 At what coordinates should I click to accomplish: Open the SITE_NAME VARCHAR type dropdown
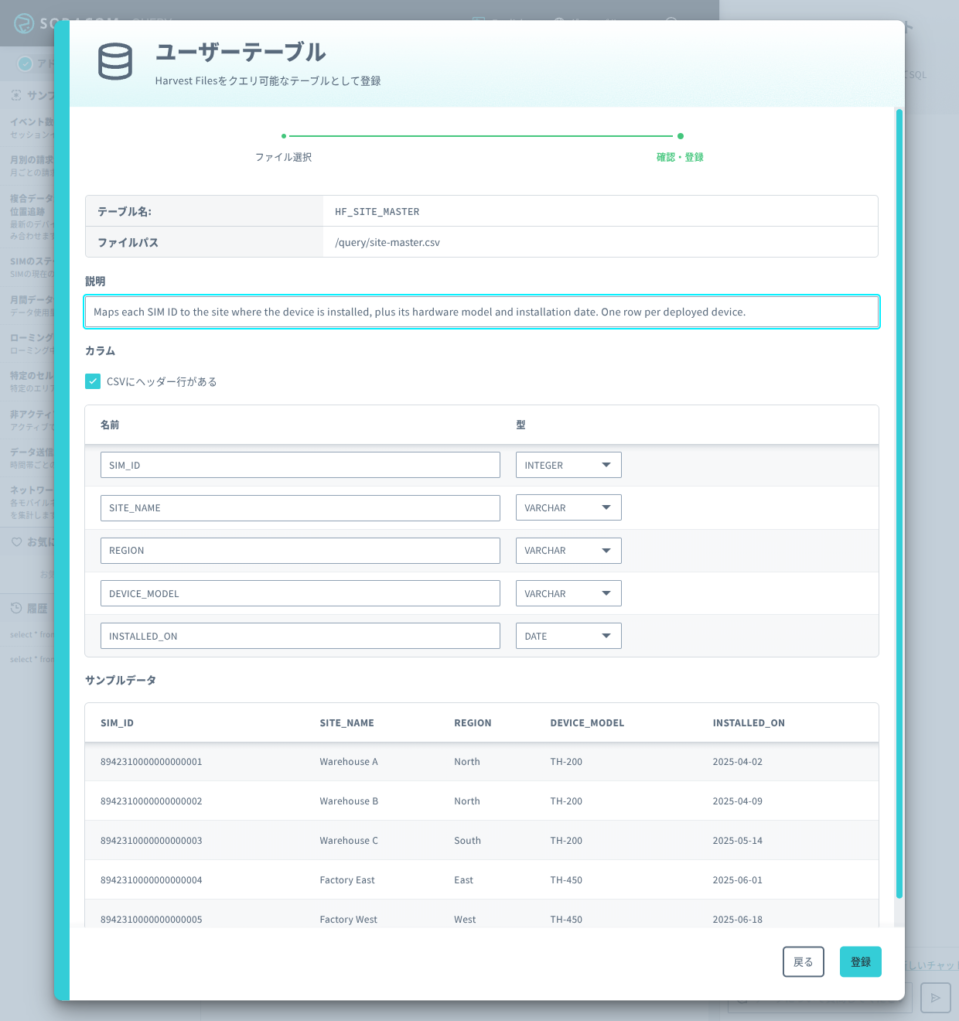(568, 508)
